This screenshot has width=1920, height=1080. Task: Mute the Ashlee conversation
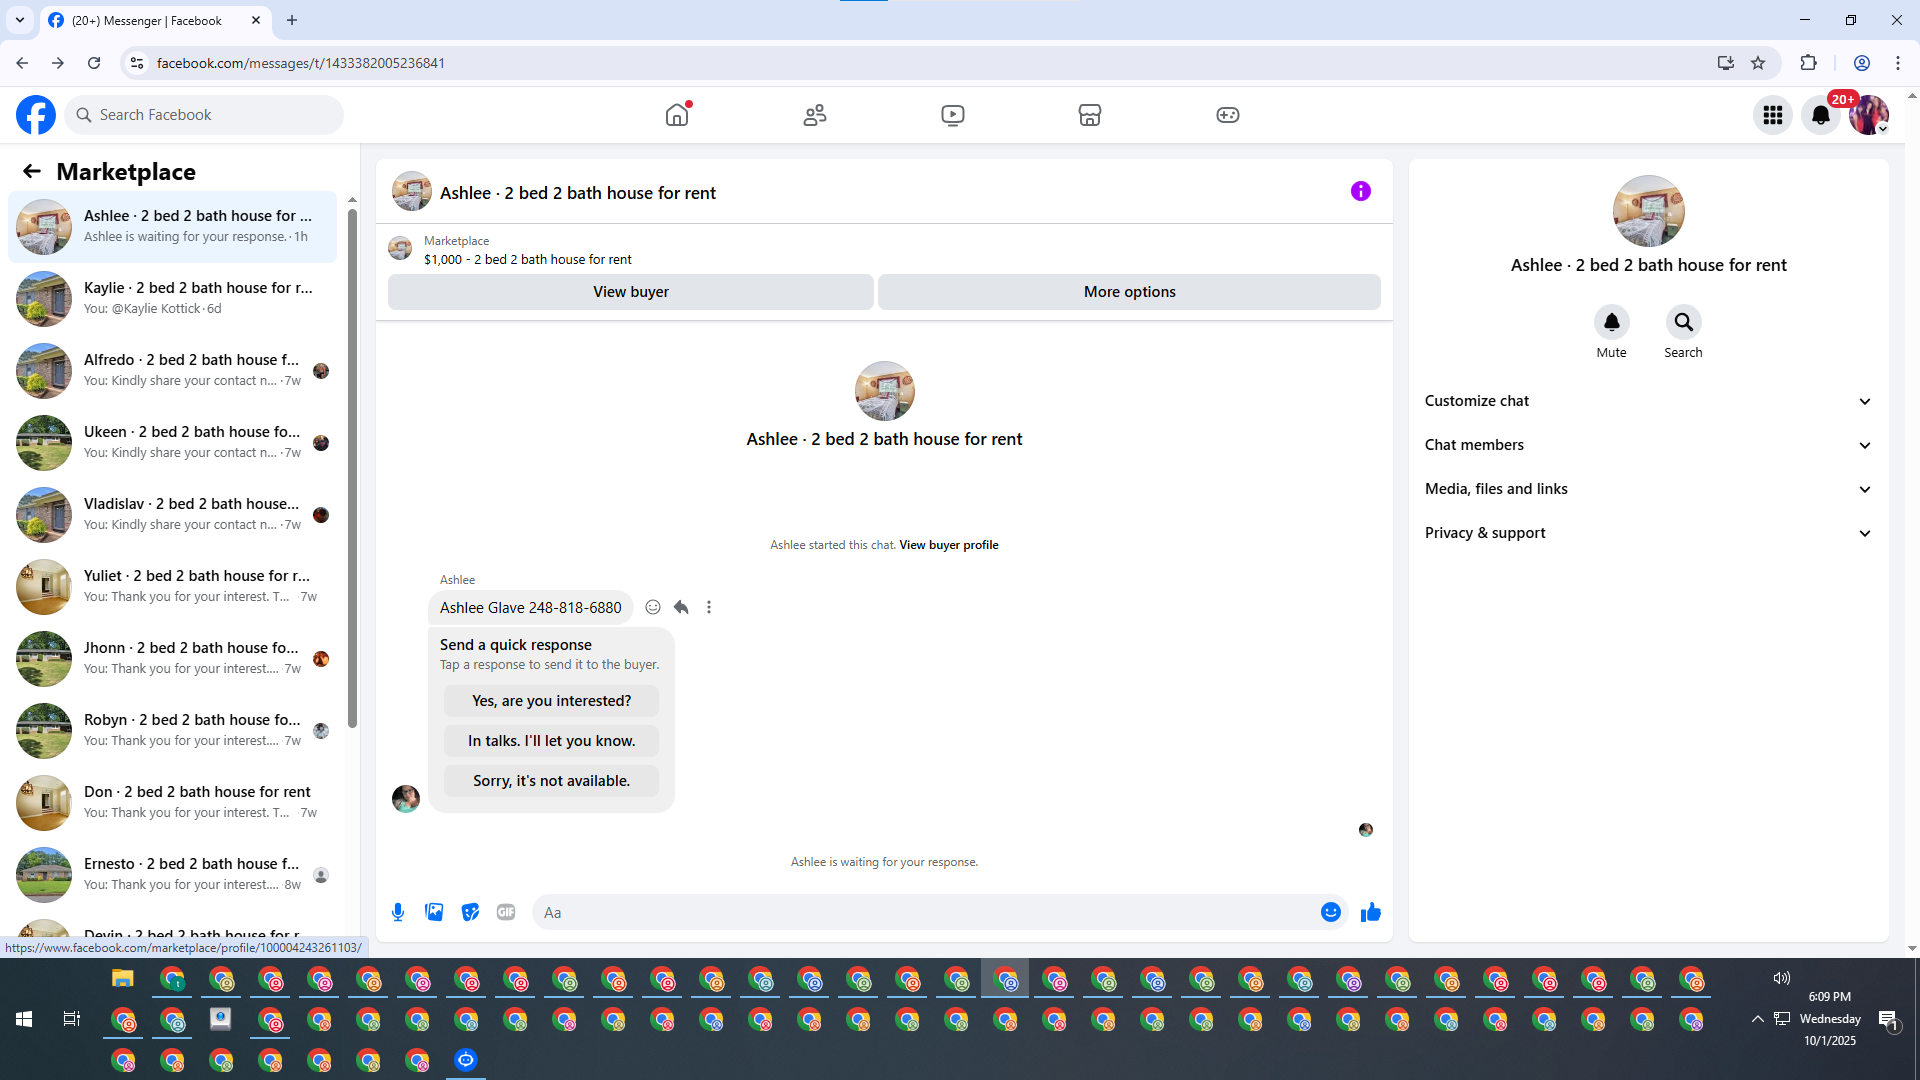(x=1612, y=322)
